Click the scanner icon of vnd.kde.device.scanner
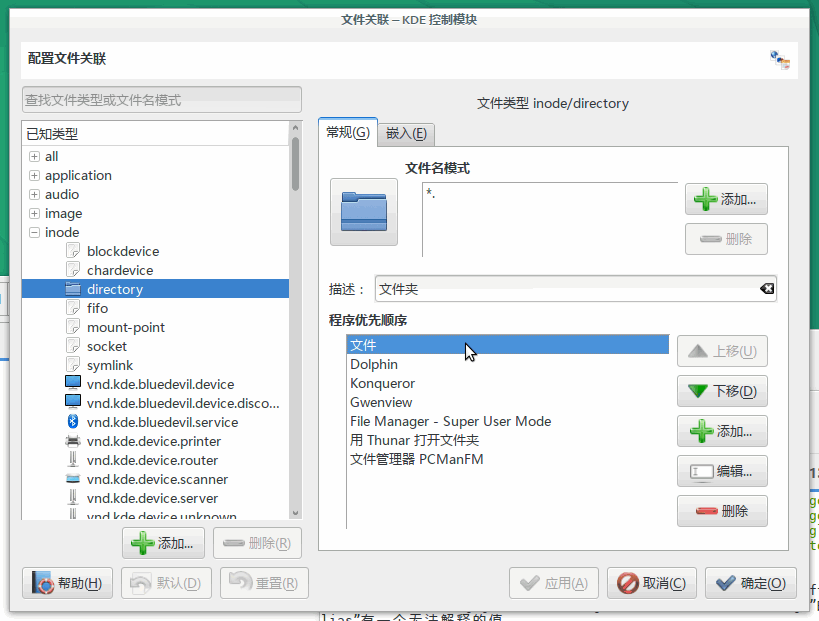The height and width of the screenshot is (621, 819). point(73,479)
